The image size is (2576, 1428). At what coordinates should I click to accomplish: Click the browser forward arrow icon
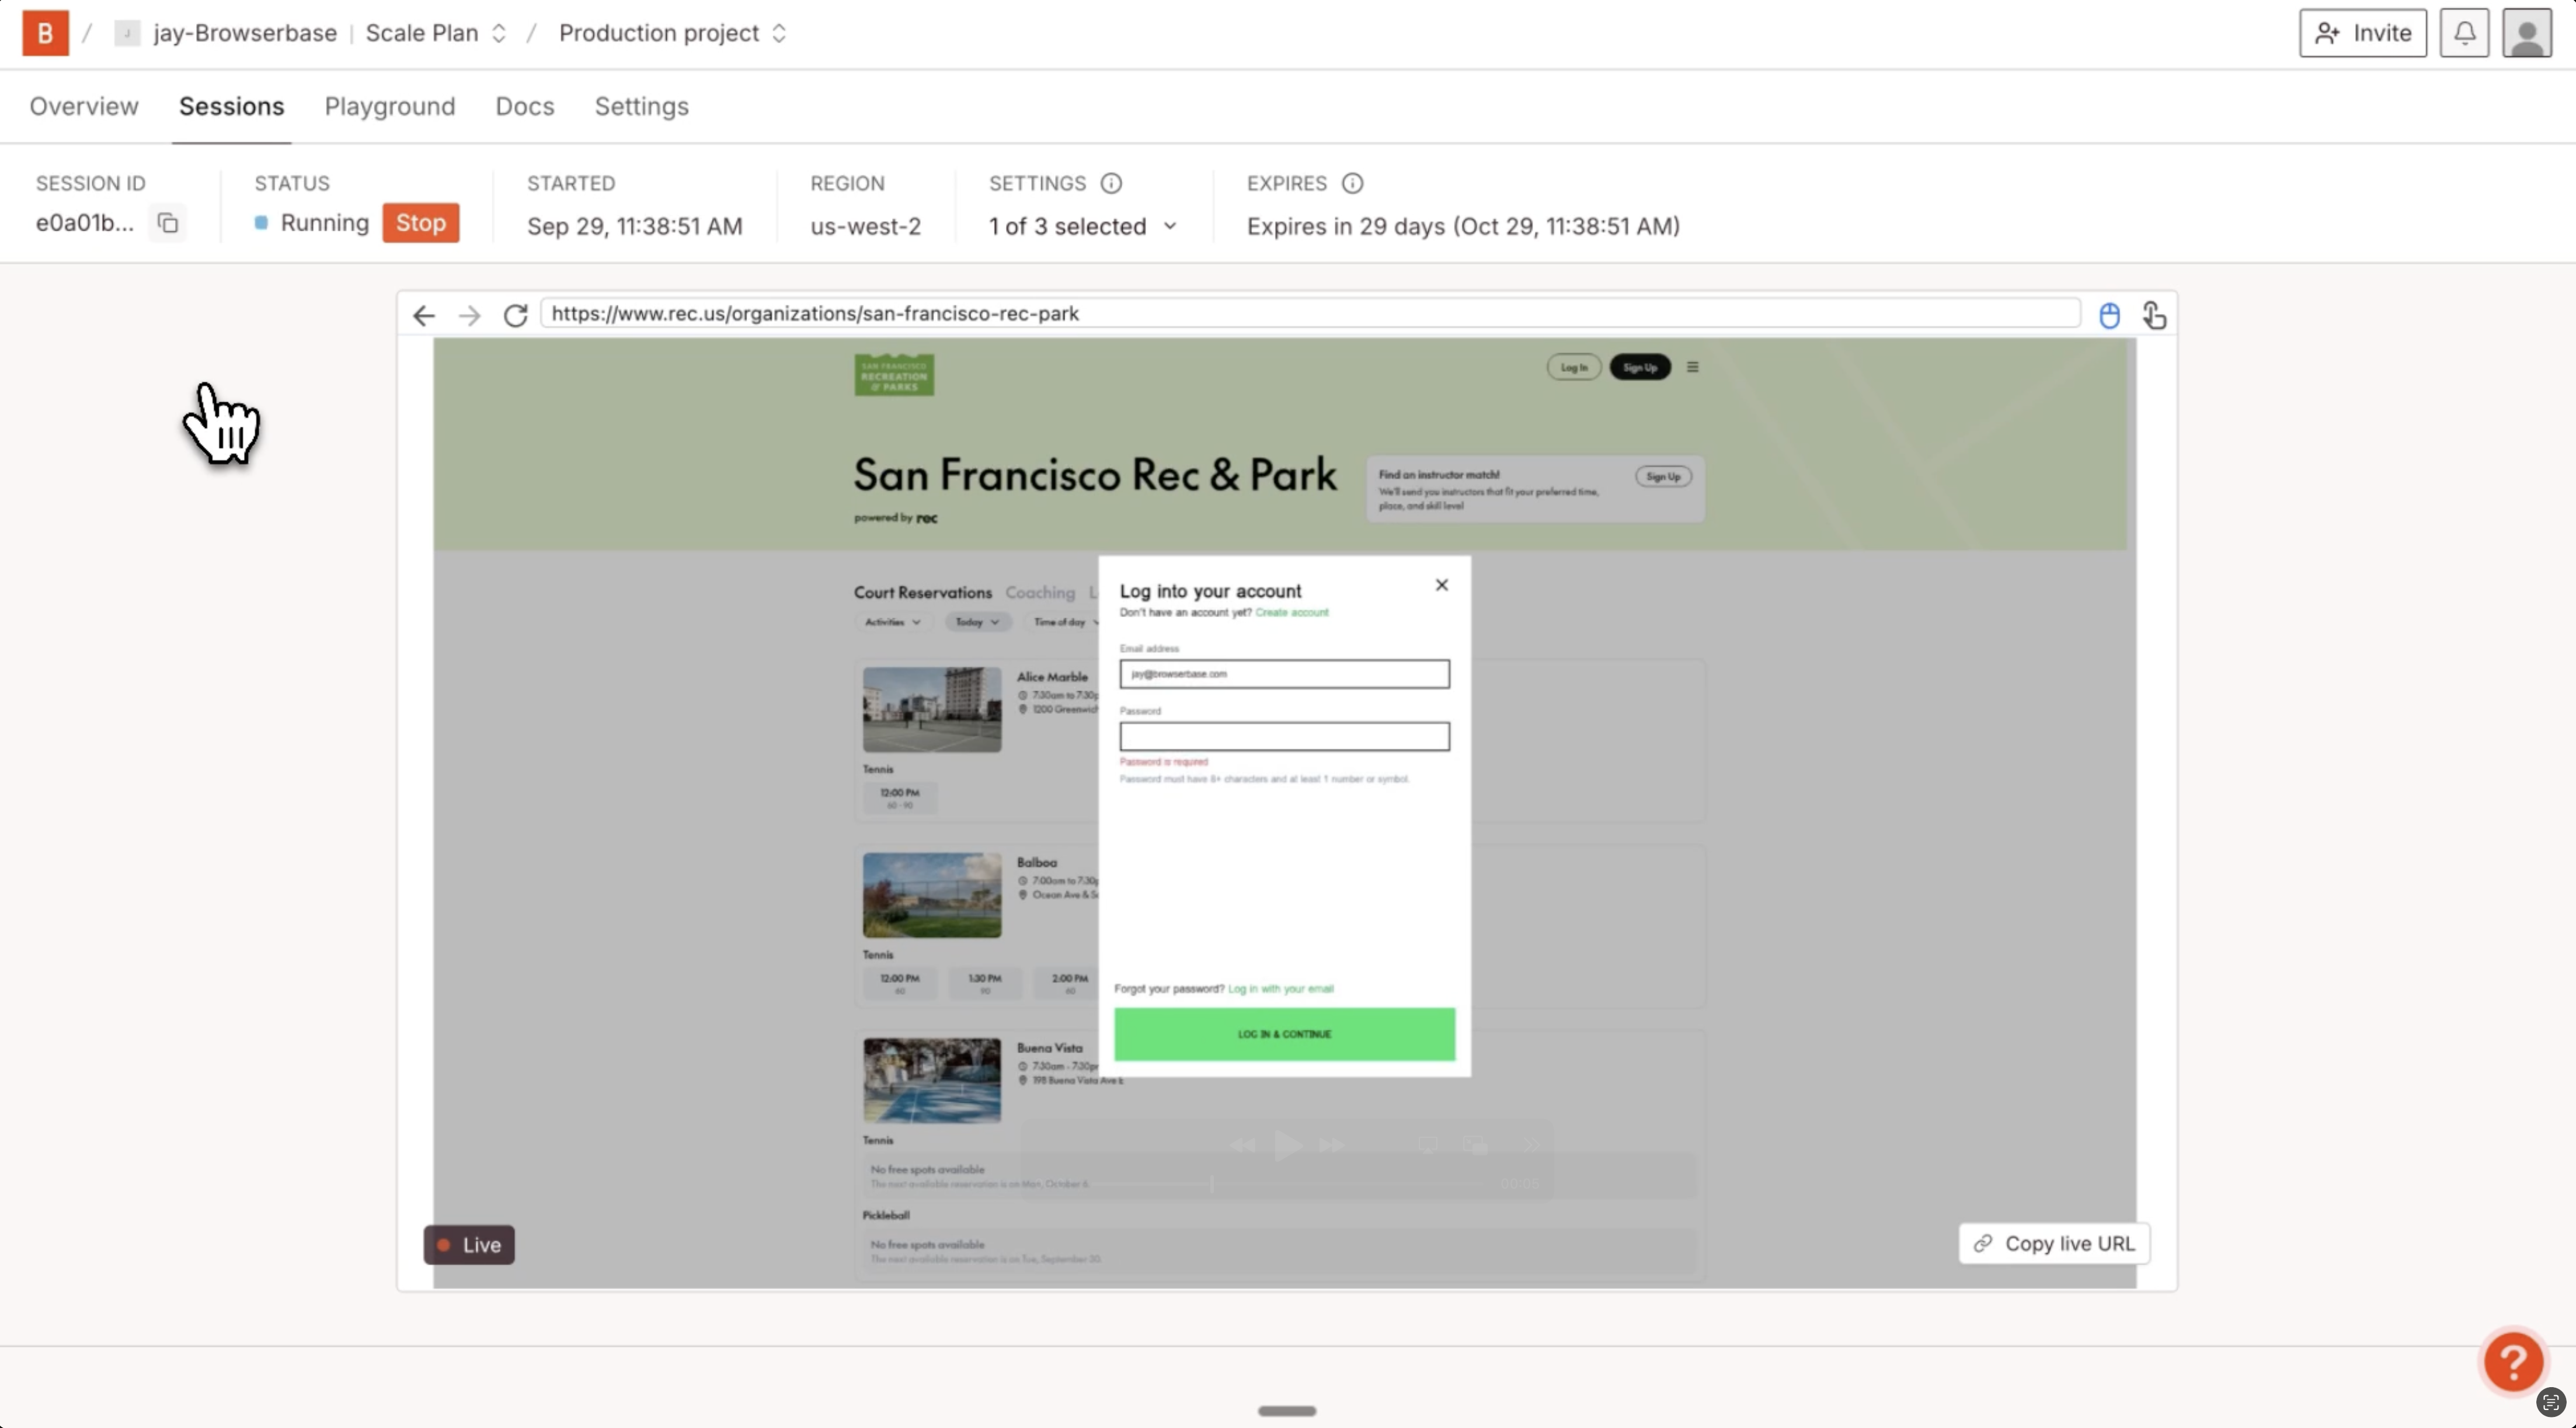tap(469, 316)
